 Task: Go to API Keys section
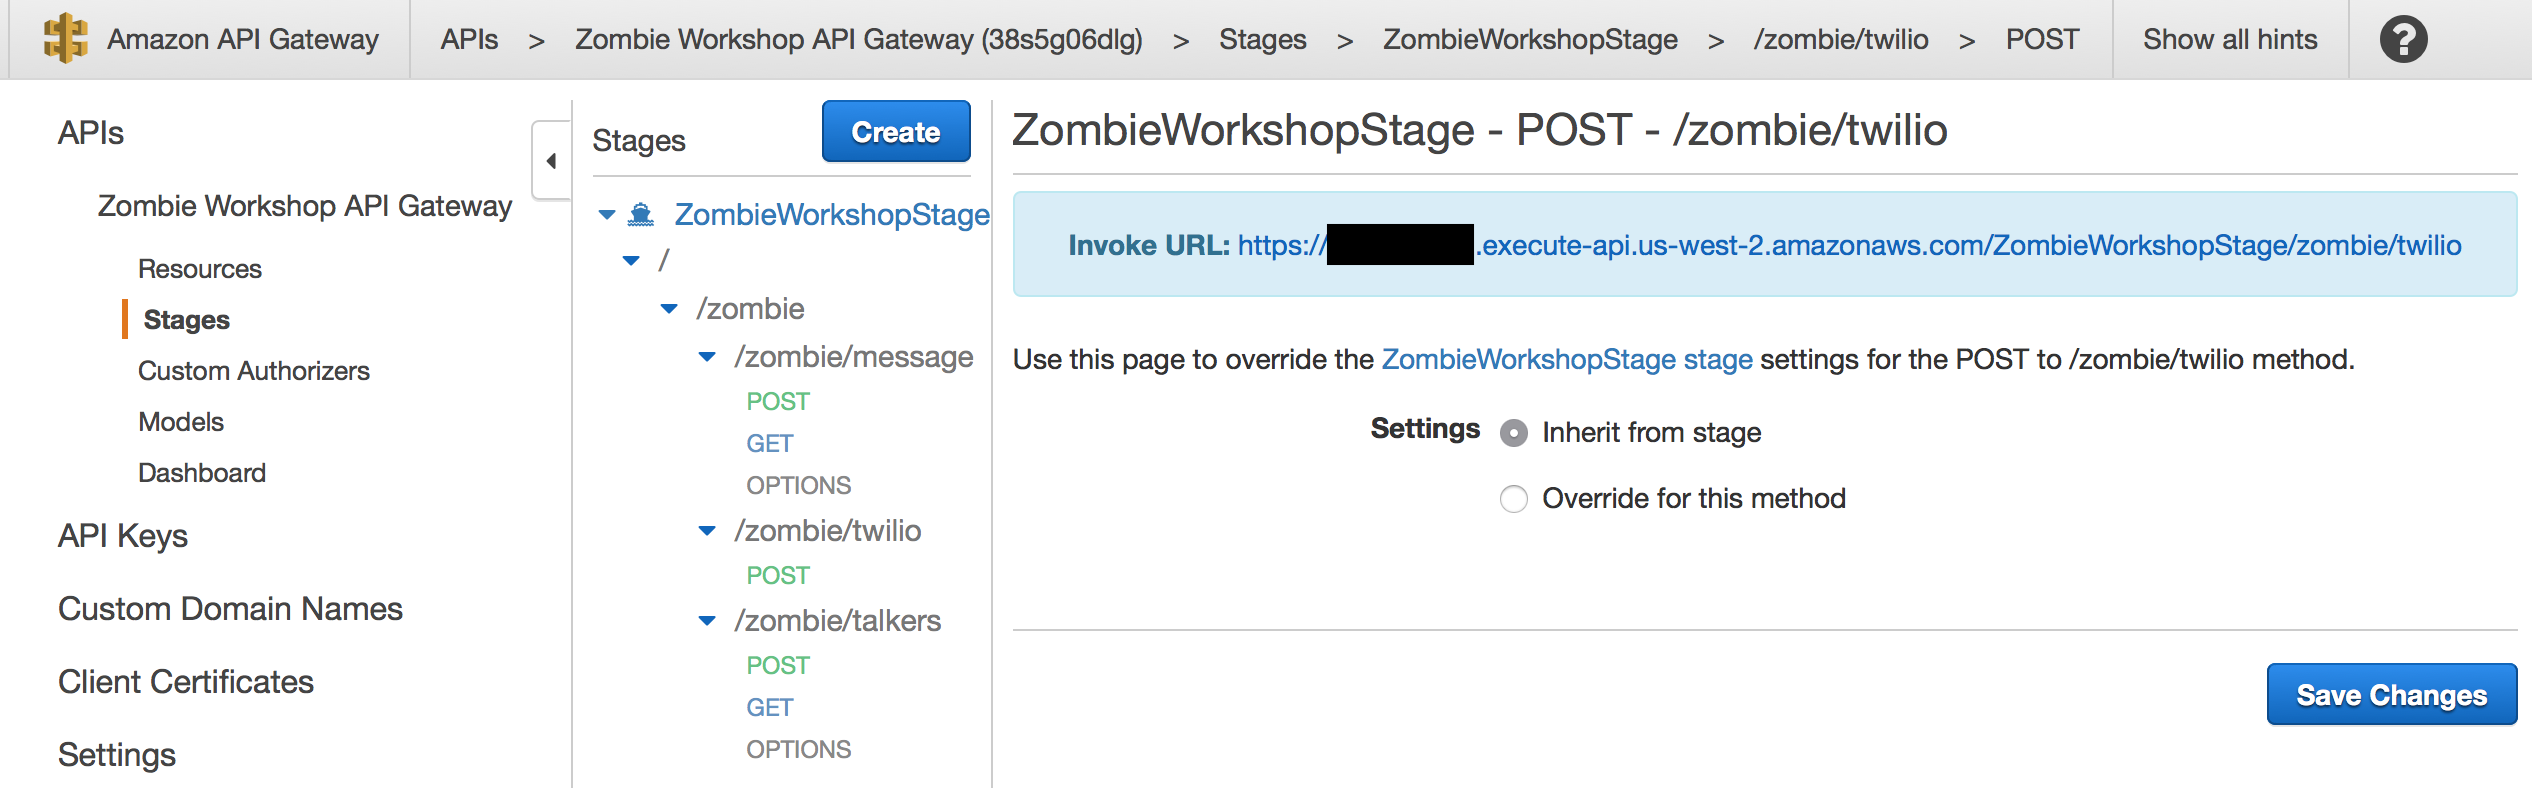pos(123,536)
